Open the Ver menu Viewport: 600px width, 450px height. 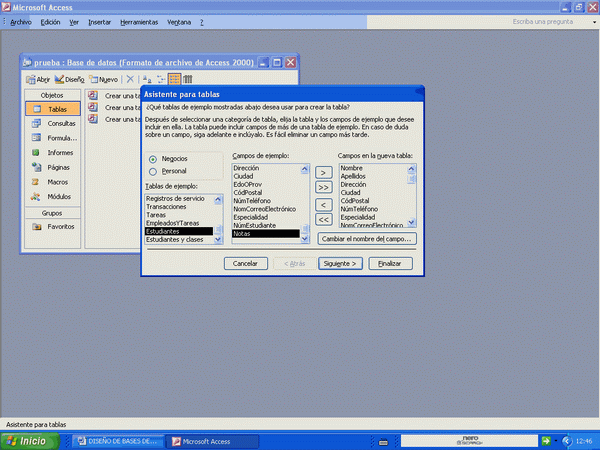pos(74,22)
